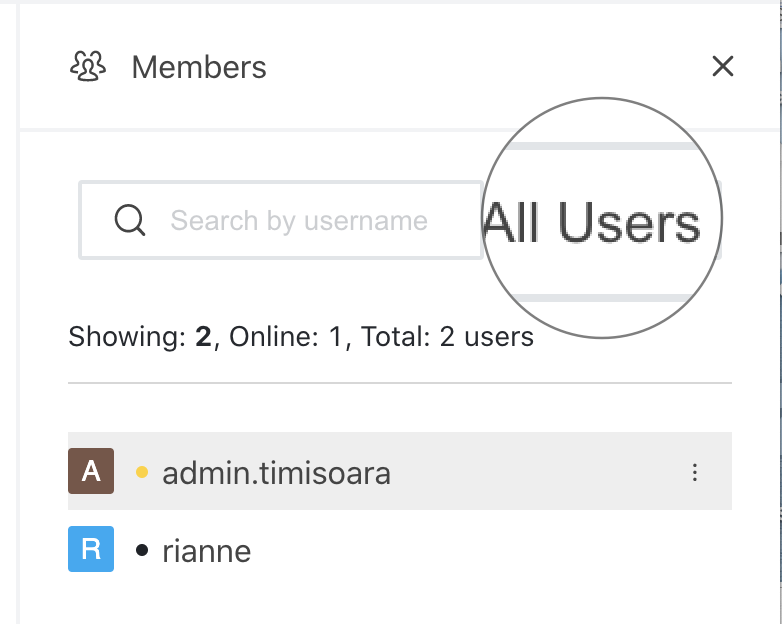Click the Members panel heading
The height and width of the screenshot is (624, 782).
(199, 68)
